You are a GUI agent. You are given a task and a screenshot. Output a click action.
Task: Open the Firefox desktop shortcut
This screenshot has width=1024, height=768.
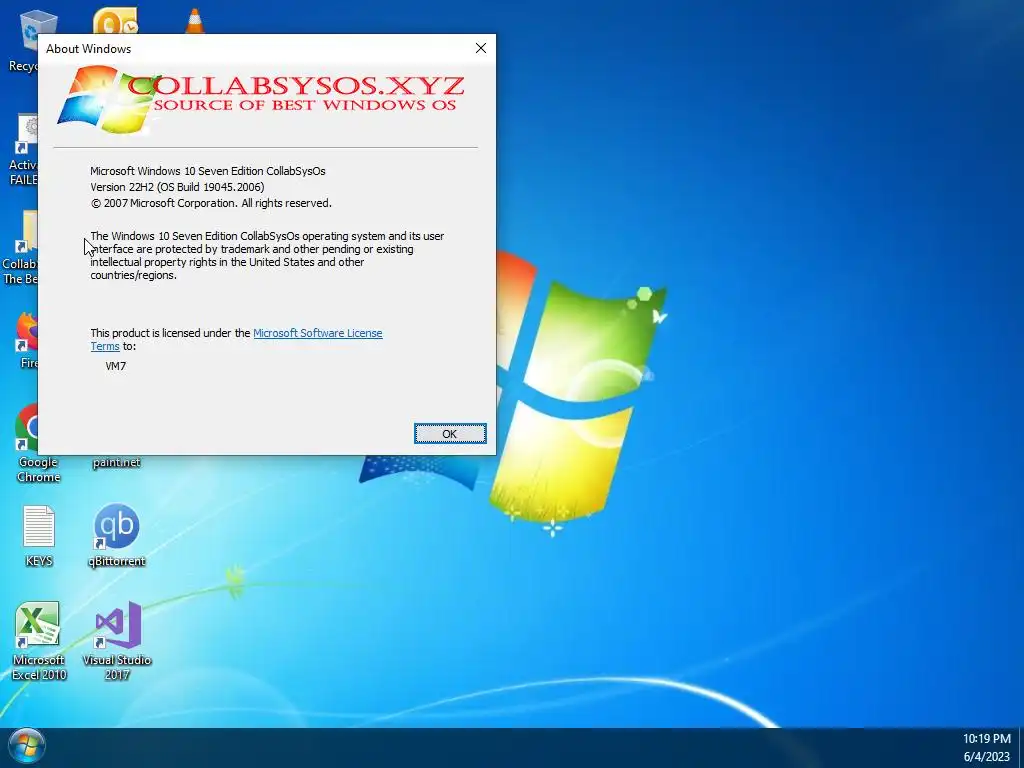pyautogui.click(x=27, y=340)
